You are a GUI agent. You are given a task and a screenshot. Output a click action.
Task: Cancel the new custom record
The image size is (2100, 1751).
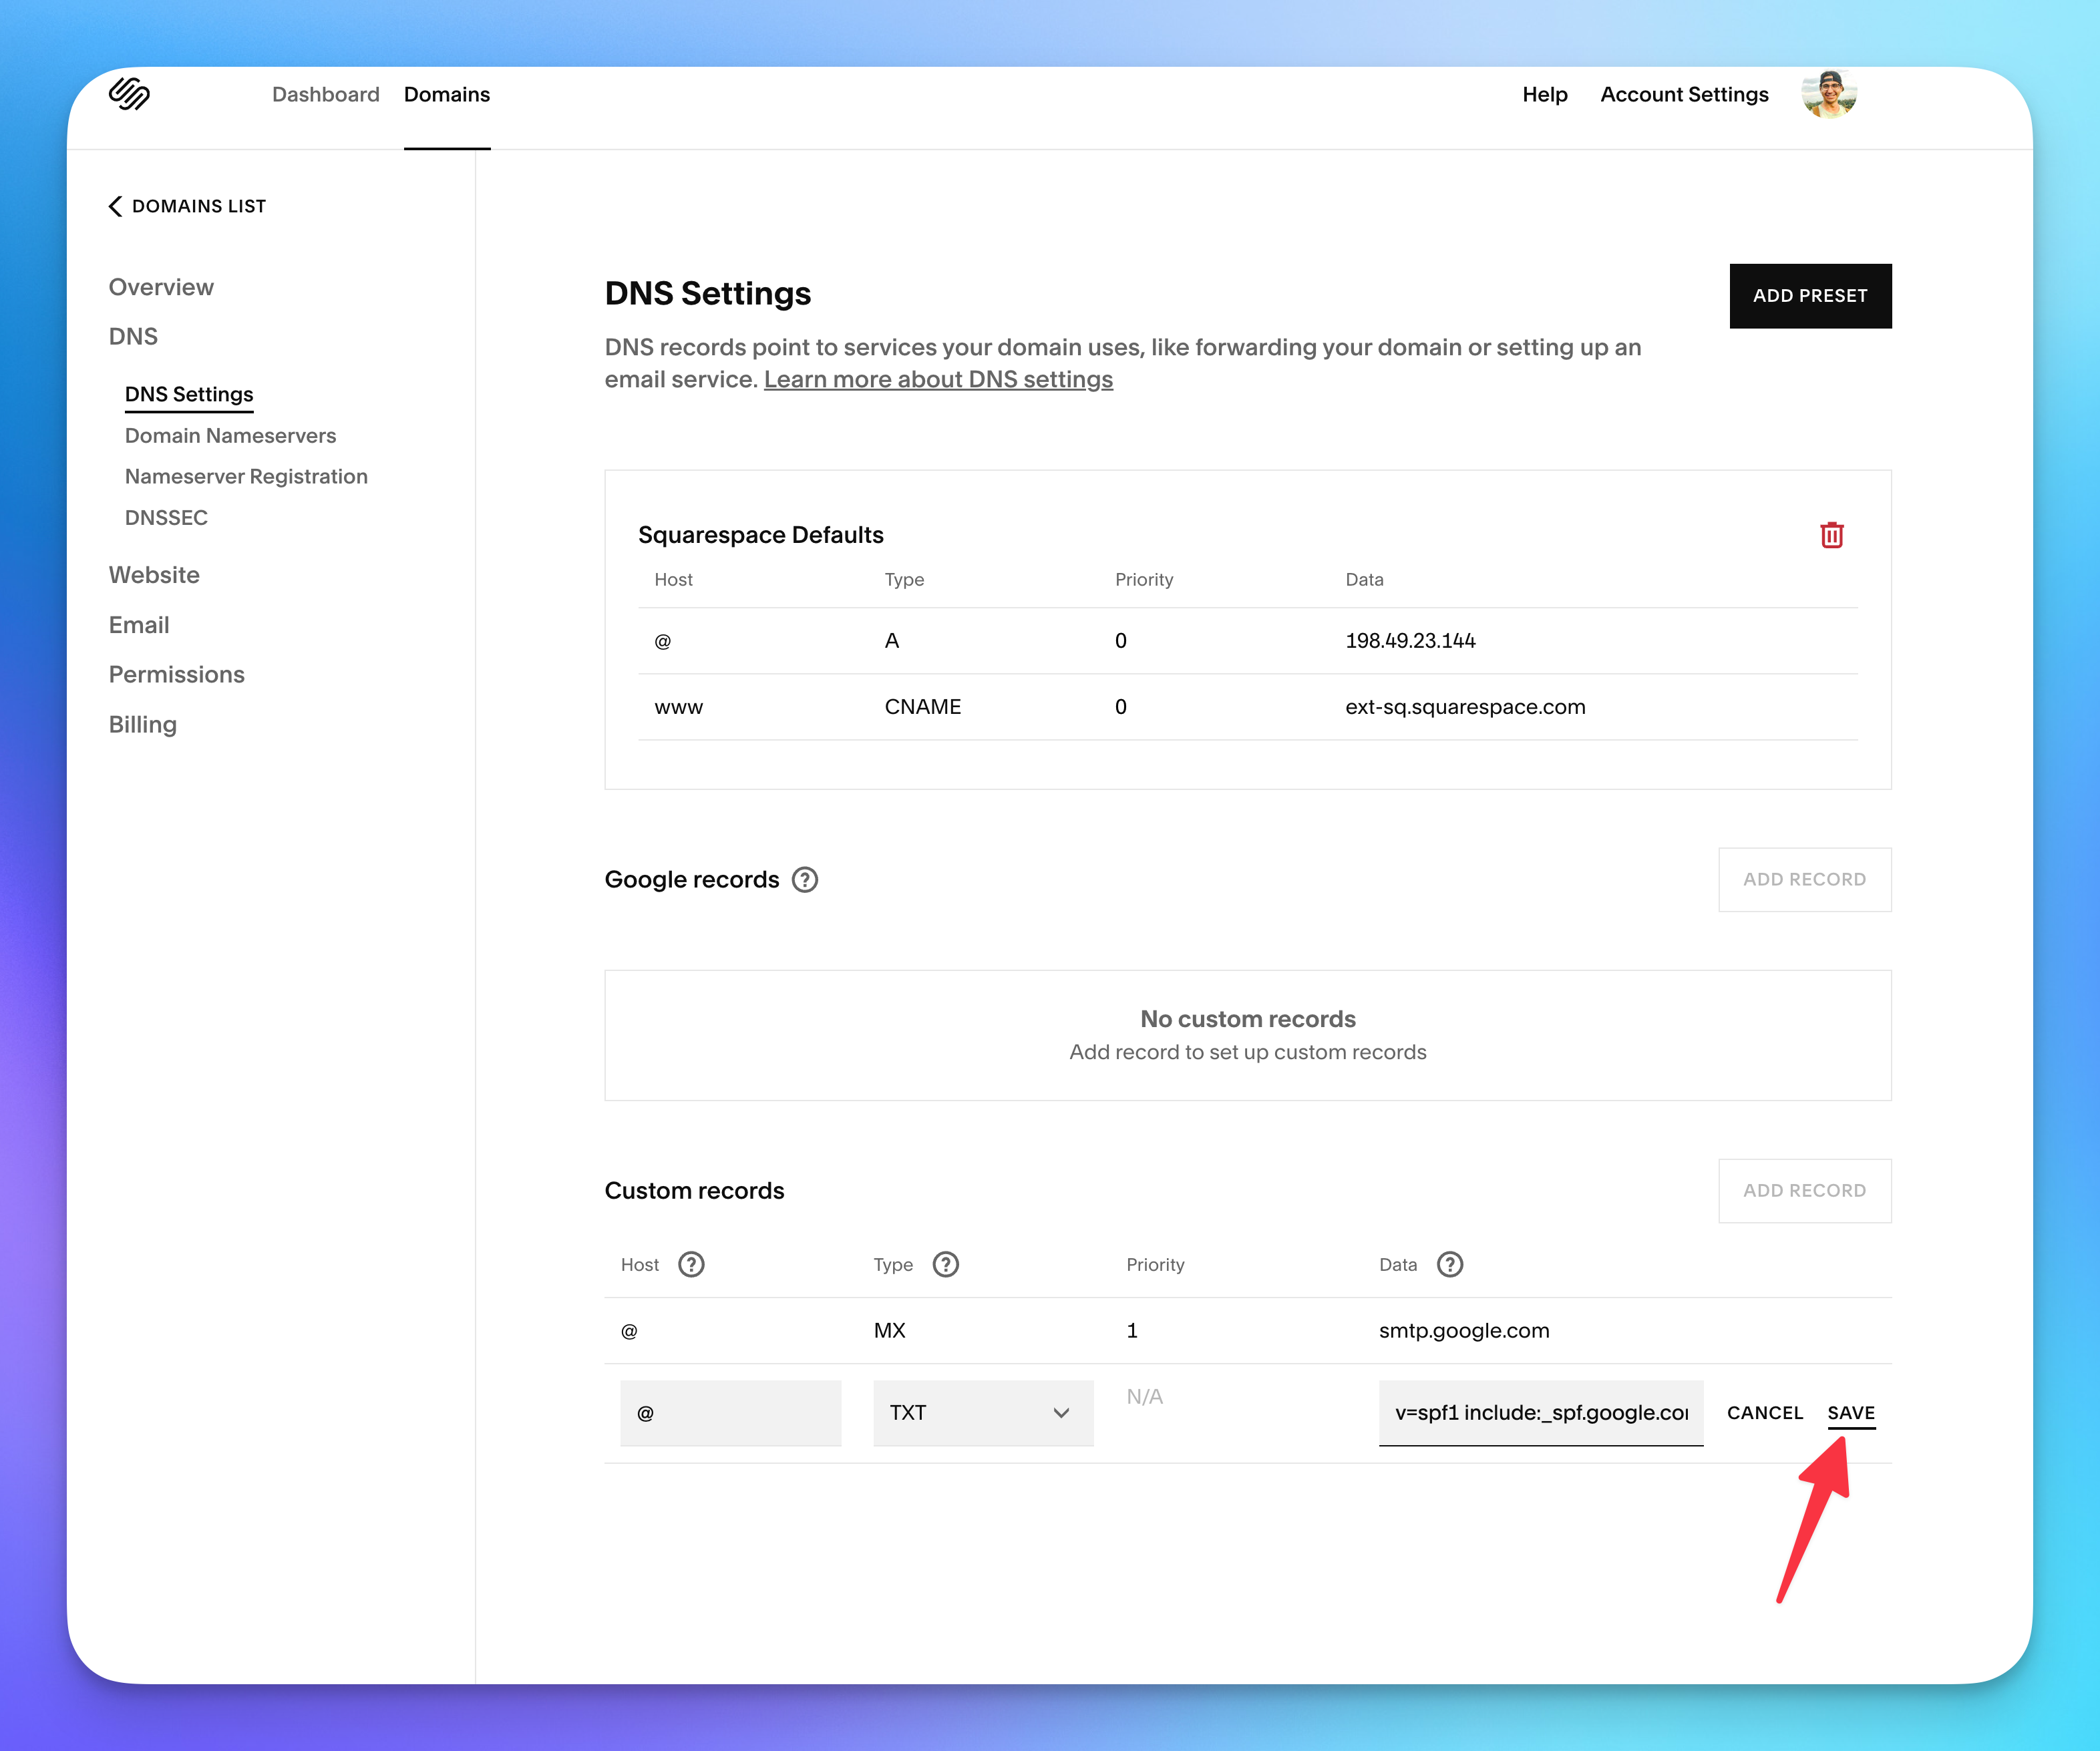point(1764,1413)
